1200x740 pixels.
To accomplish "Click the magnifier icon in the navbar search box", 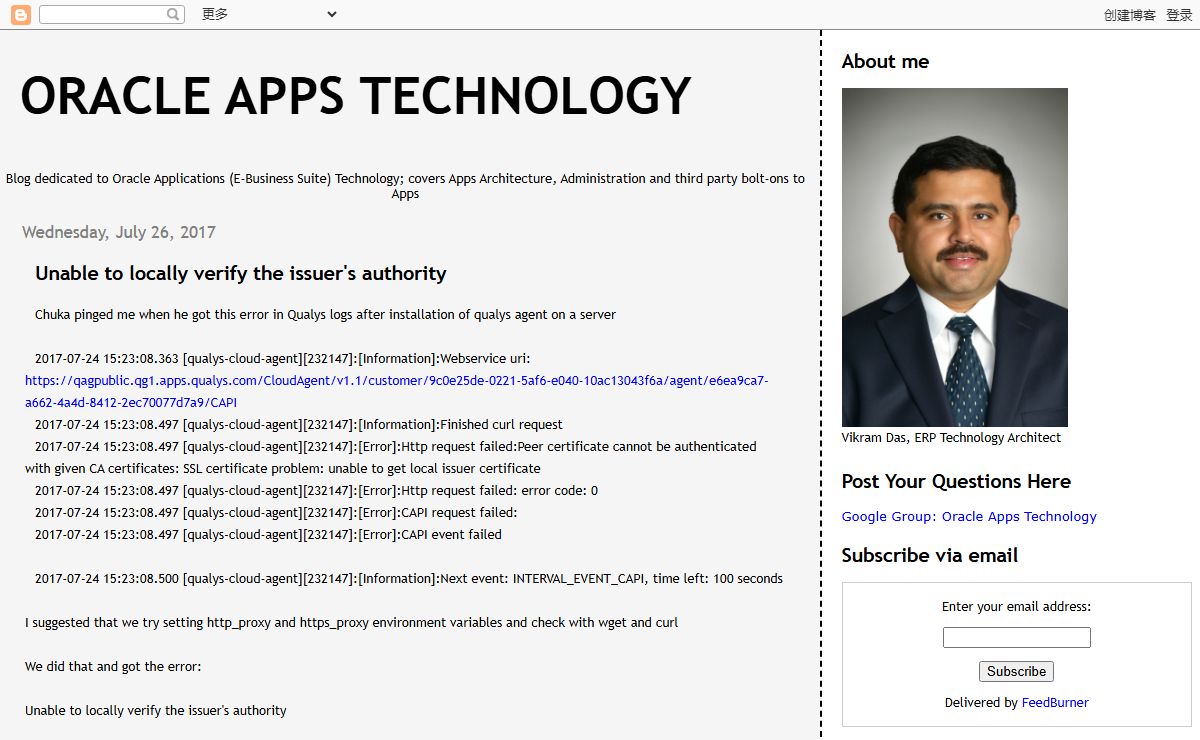I will (174, 15).
